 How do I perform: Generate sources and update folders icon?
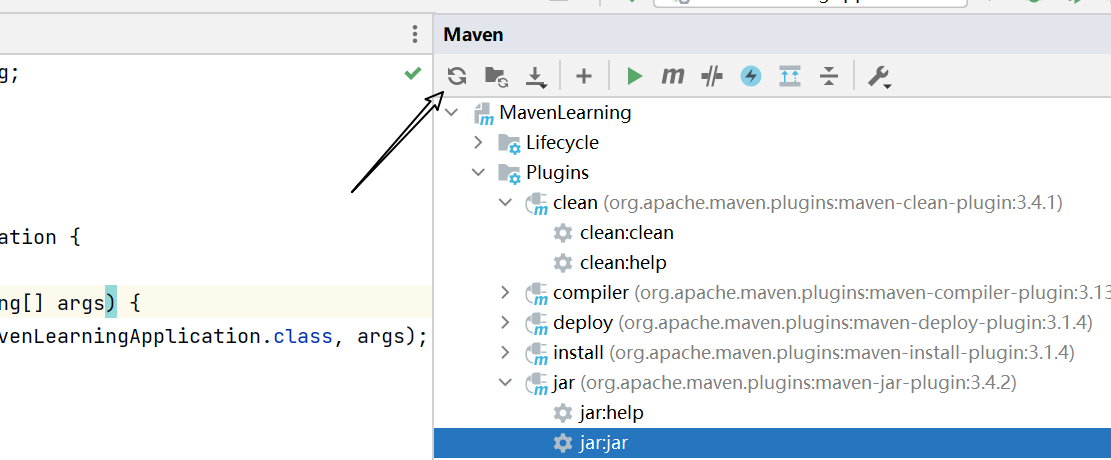[x=496, y=76]
